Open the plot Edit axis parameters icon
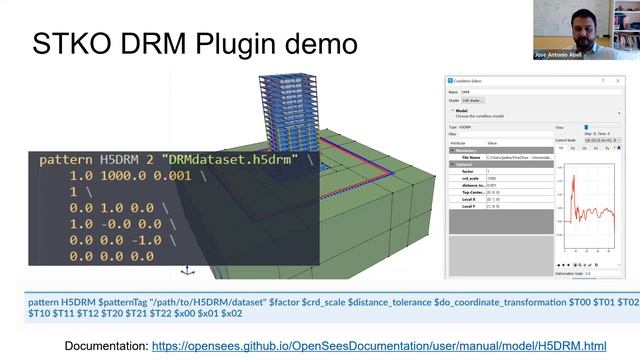This screenshot has width=640, height=360. pos(590,265)
